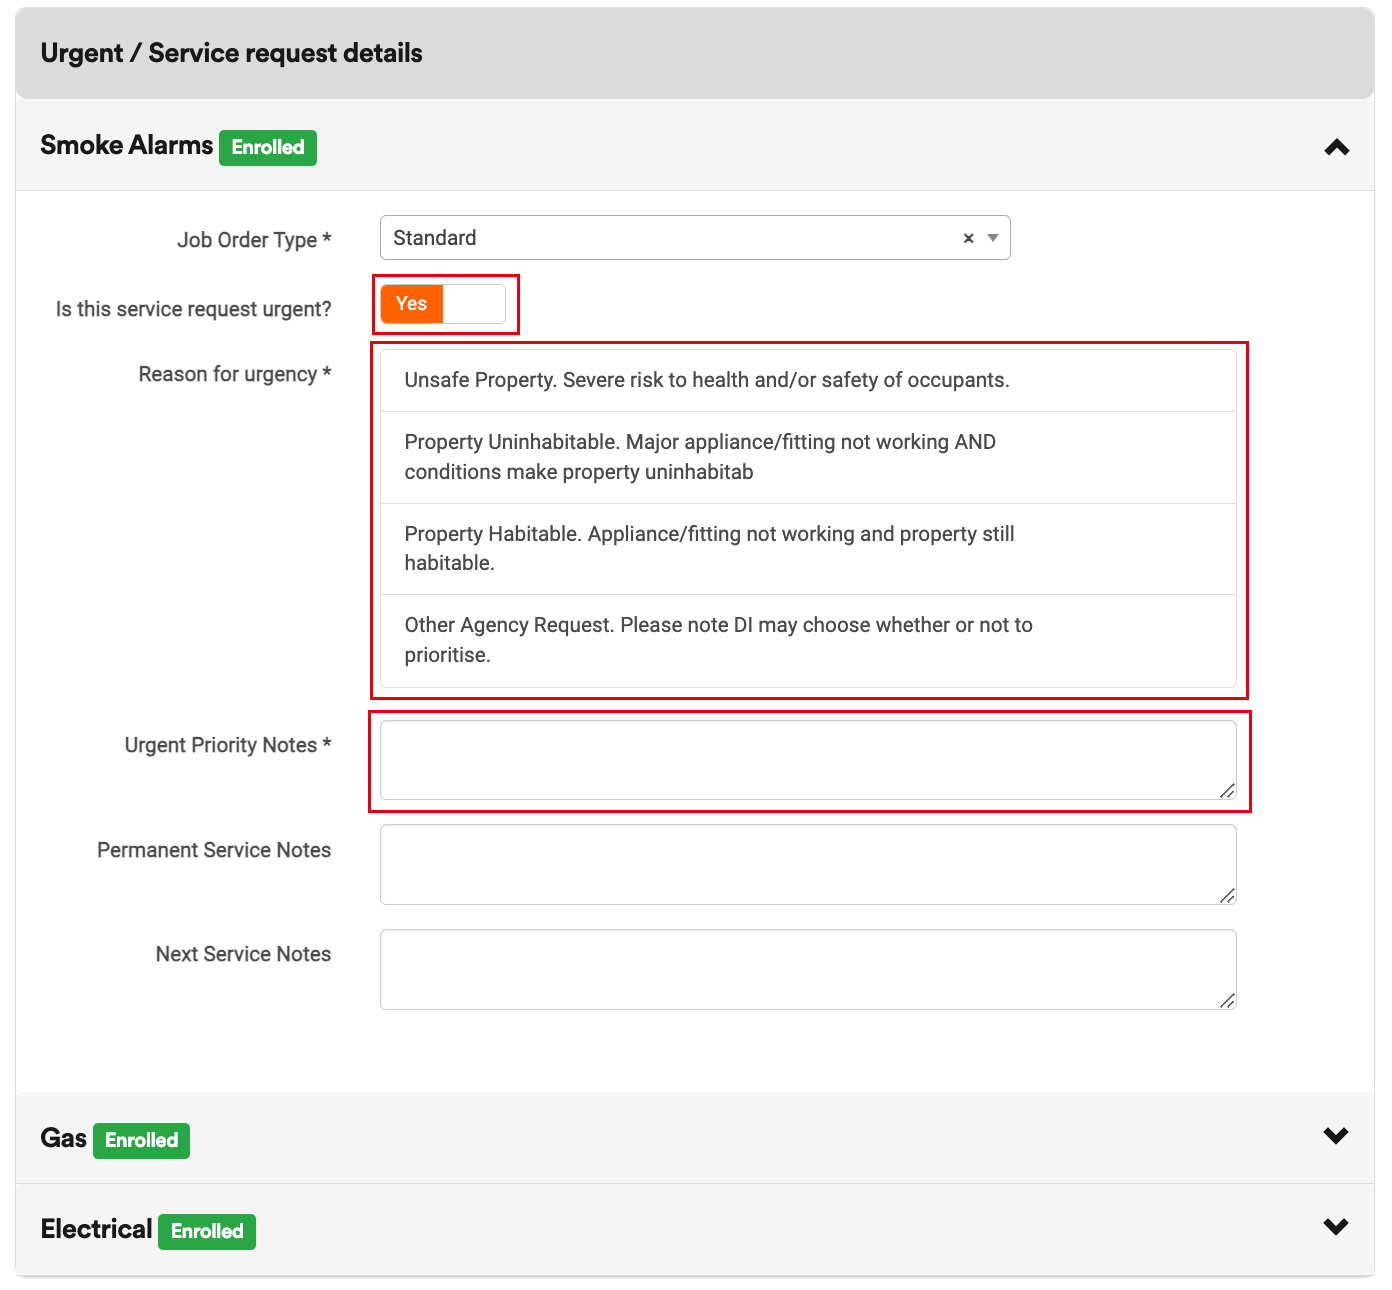Click the Electrical Enrolled badge
Image resolution: width=1392 pixels, height=1290 pixels.
tap(207, 1232)
